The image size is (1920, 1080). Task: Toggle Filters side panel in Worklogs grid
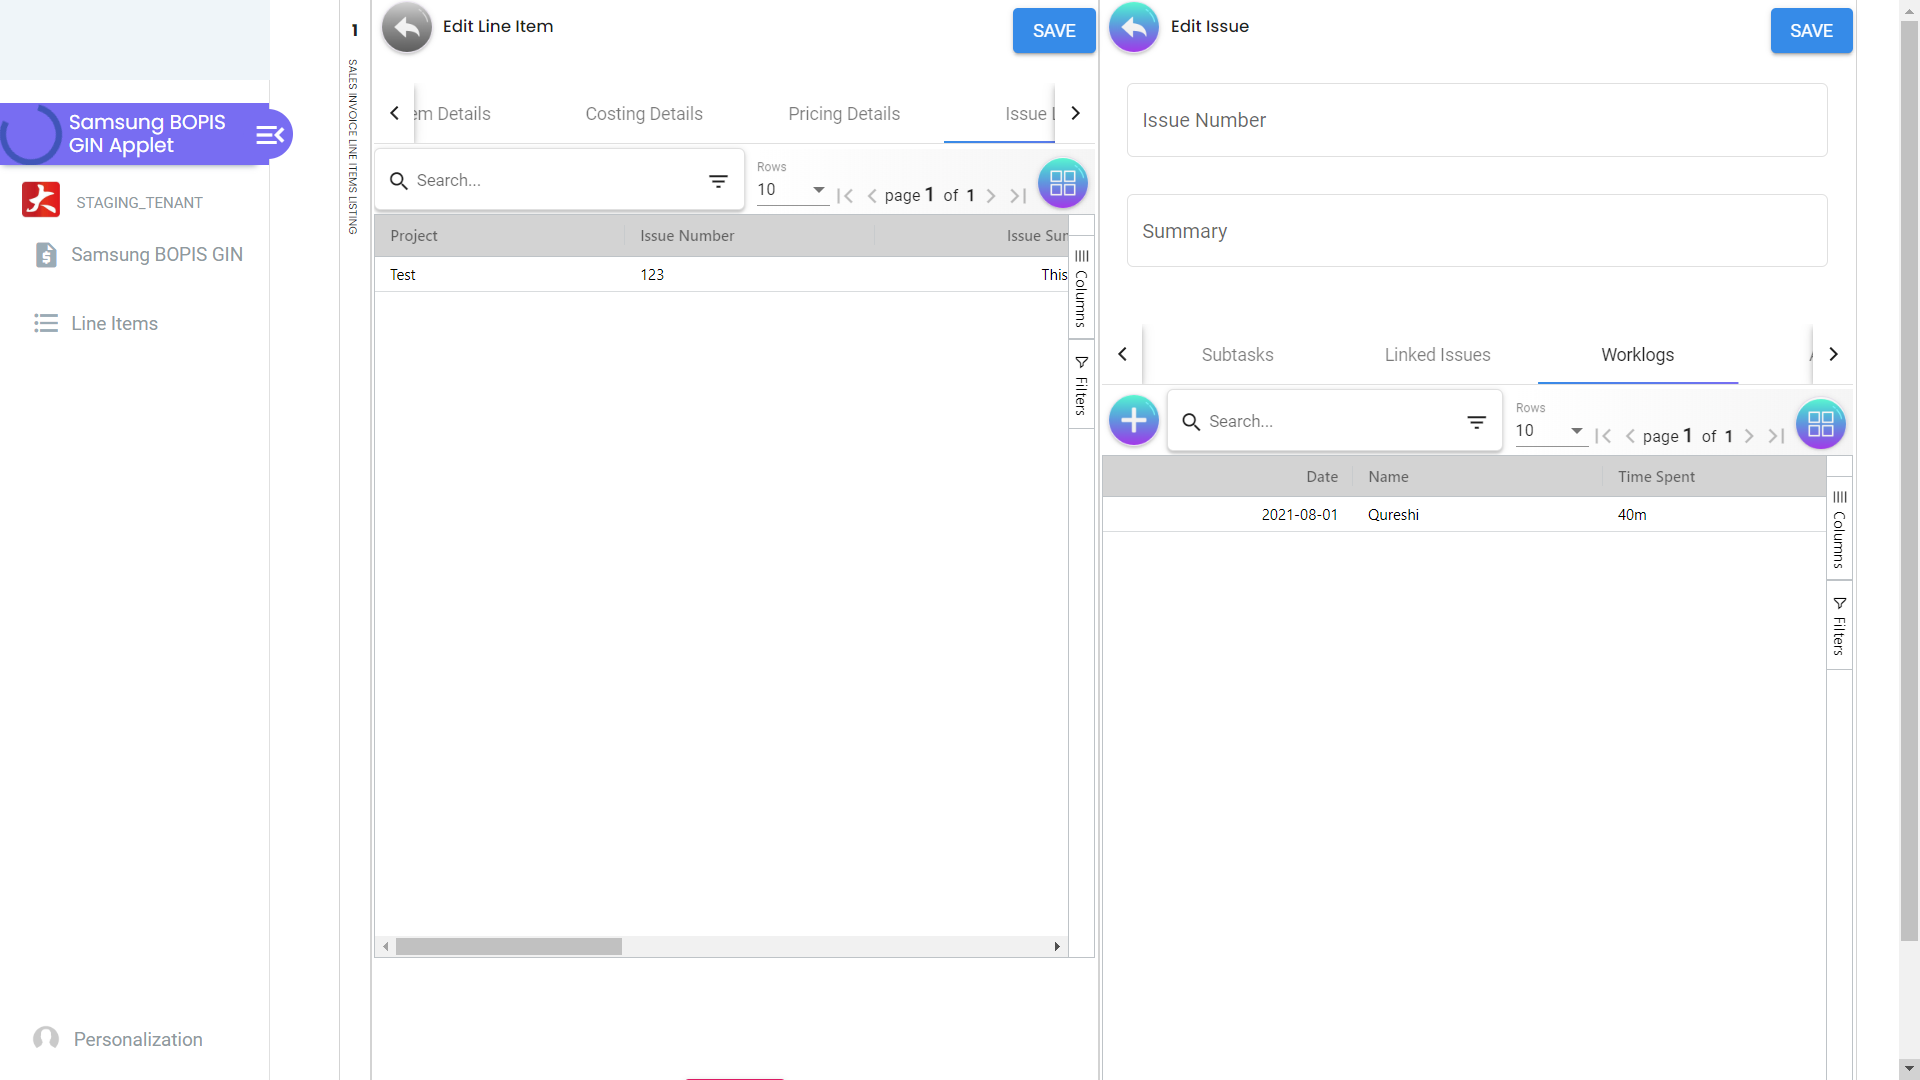1839,626
